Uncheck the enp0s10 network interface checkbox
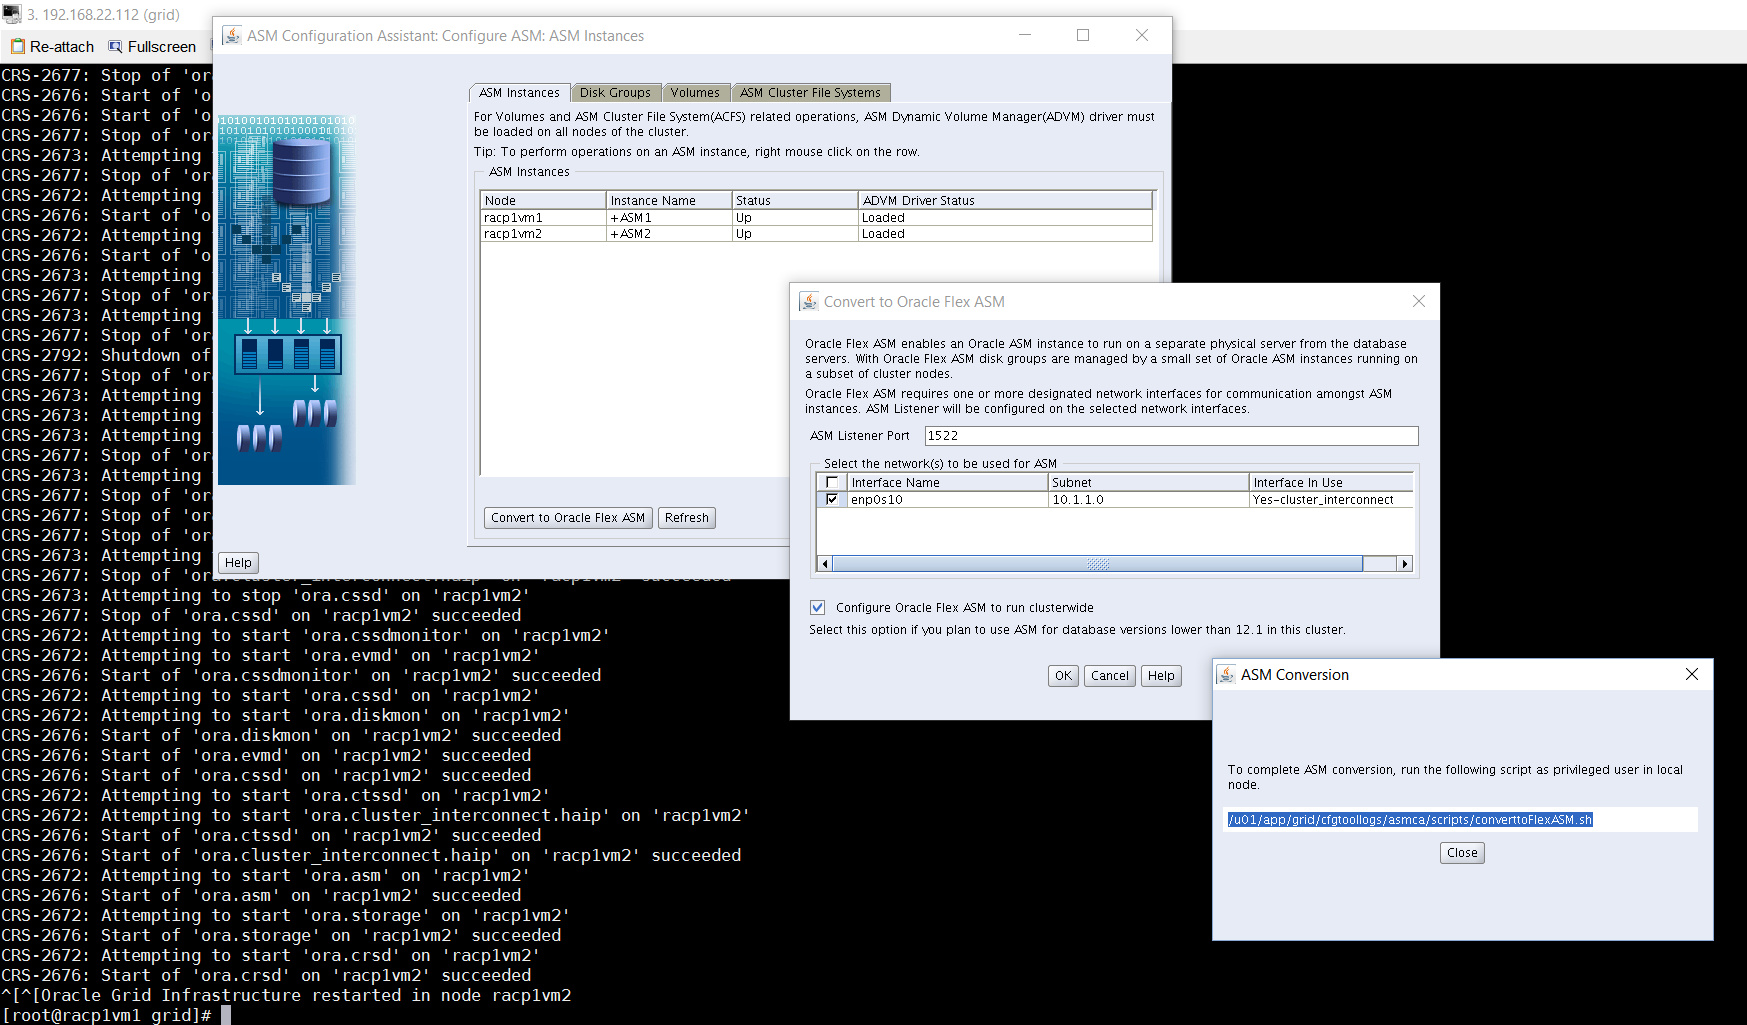Image resolution: width=1747 pixels, height=1025 pixels. click(x=832, y=499)
